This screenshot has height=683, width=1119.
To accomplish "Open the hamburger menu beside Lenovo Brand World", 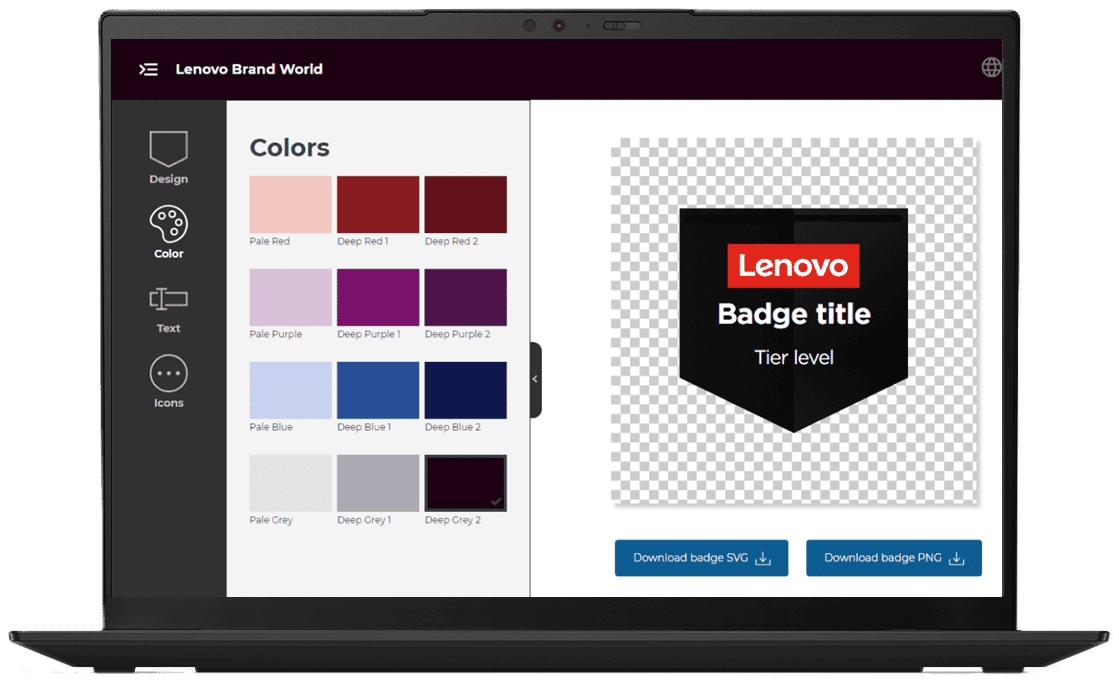I will point(148,68).
